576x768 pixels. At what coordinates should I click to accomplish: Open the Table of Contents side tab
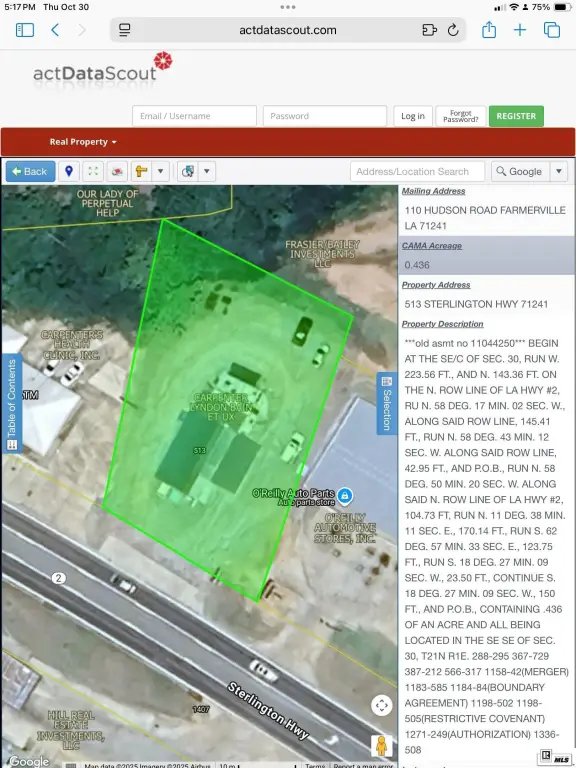point(12,404)
